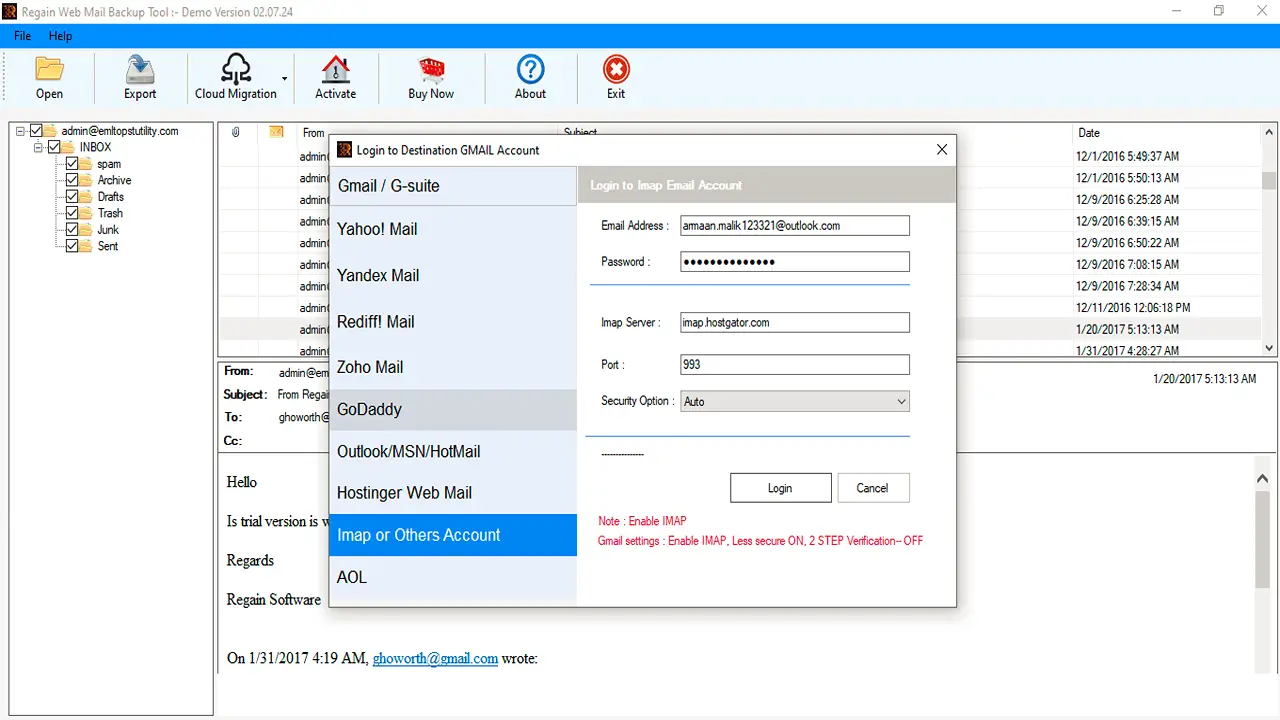
Task: Uncheck the INBOX folder checkbox
Action: pyautogui.click(x=54, y=147)
